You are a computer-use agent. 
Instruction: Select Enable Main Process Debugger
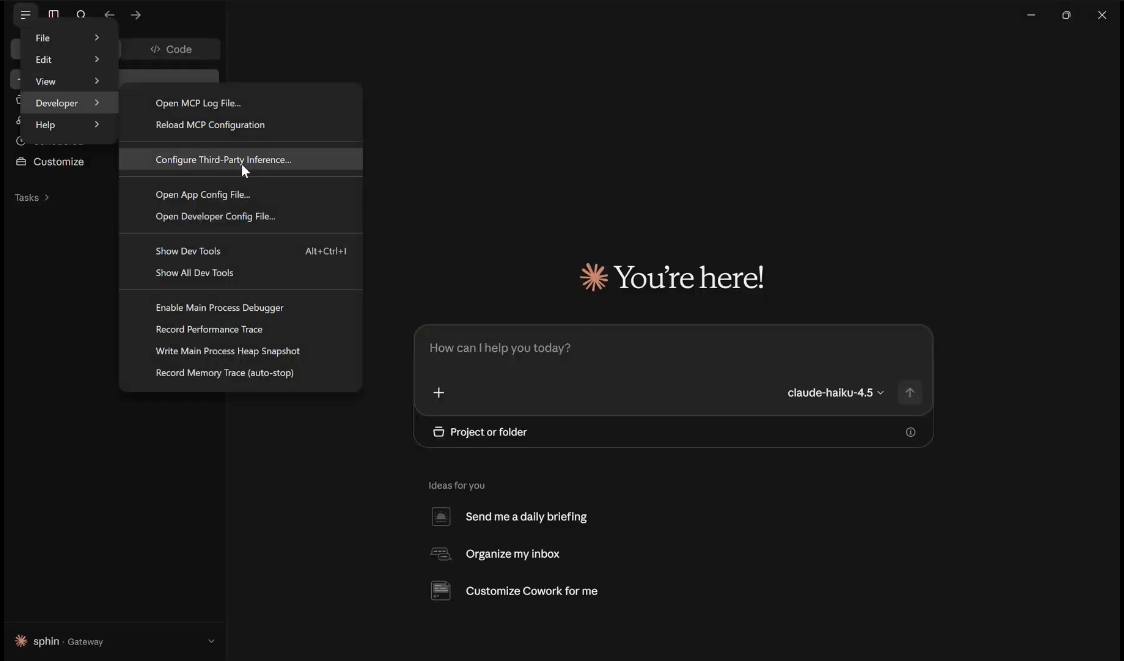tap(241, 308)
